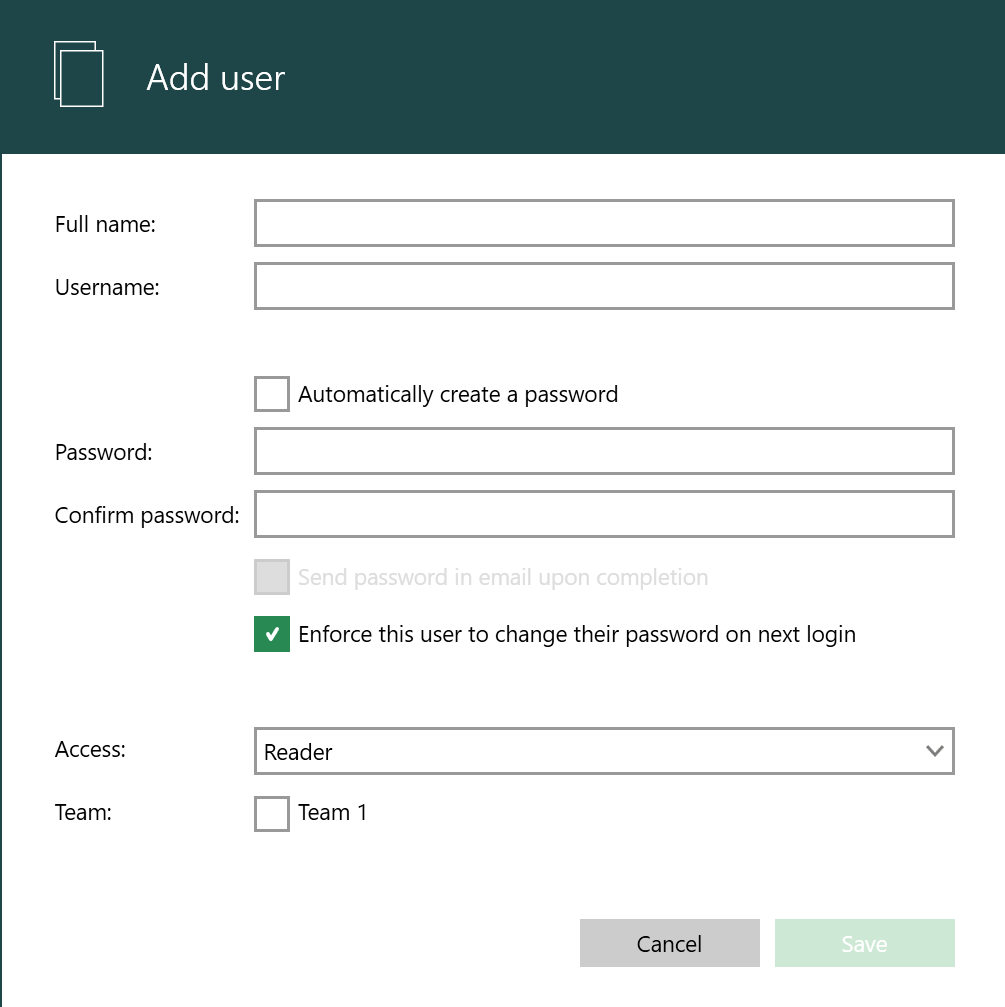
Task: Click the Enforce password change label text
Action: point(577,635)
